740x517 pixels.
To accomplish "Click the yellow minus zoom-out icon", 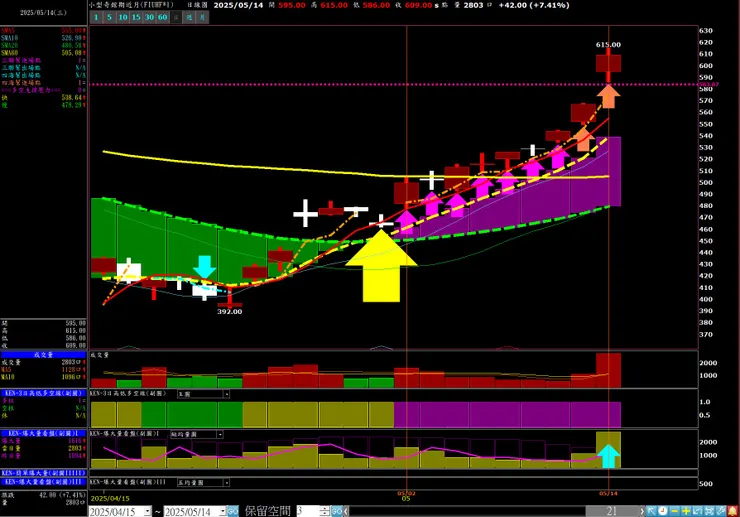I will 674,511.
